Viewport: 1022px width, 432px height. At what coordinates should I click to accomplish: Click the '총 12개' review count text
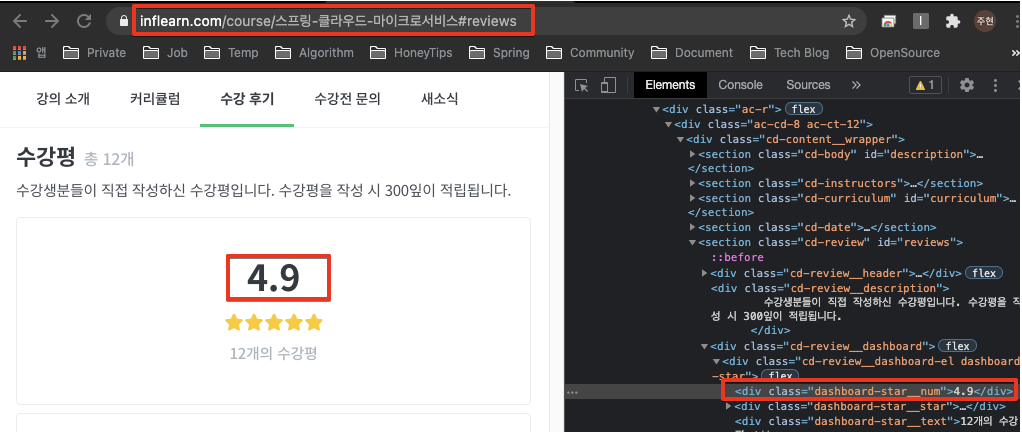110,158
